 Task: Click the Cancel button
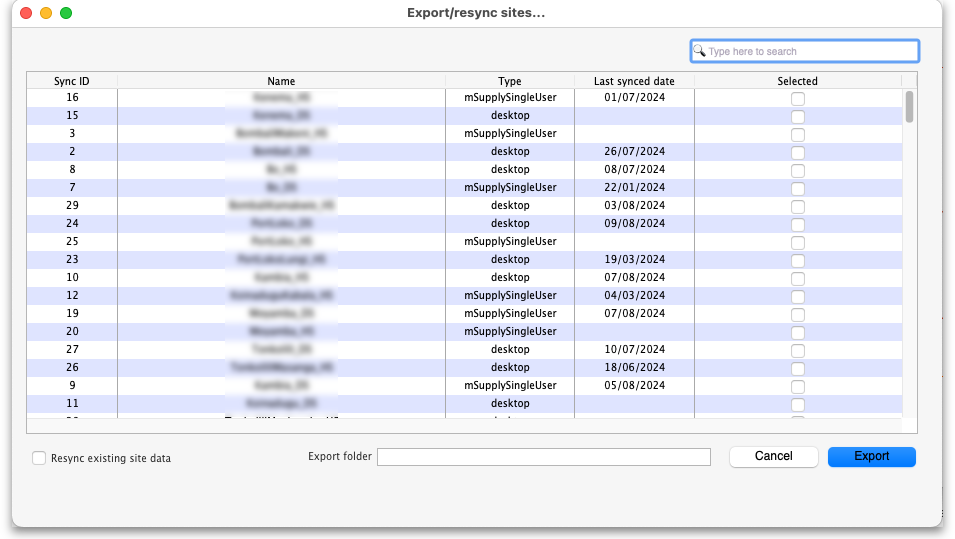click(x=773, y=456)
